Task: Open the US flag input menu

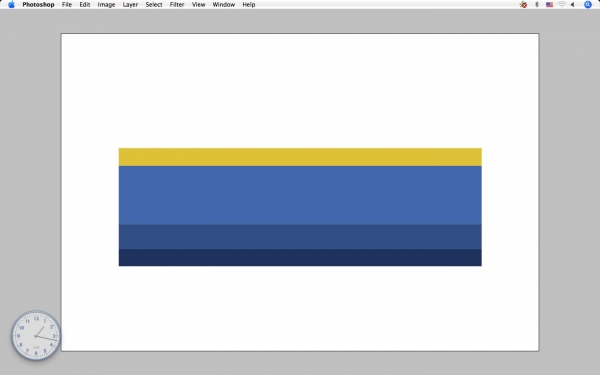Action: (x=549, y=5)
